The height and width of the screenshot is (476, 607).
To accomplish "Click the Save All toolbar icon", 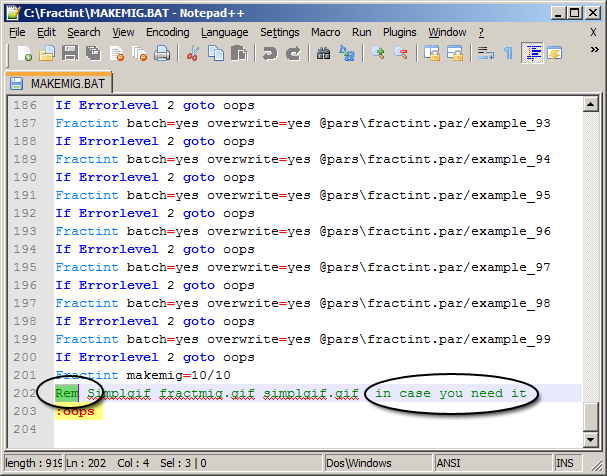I will (93, 53).
